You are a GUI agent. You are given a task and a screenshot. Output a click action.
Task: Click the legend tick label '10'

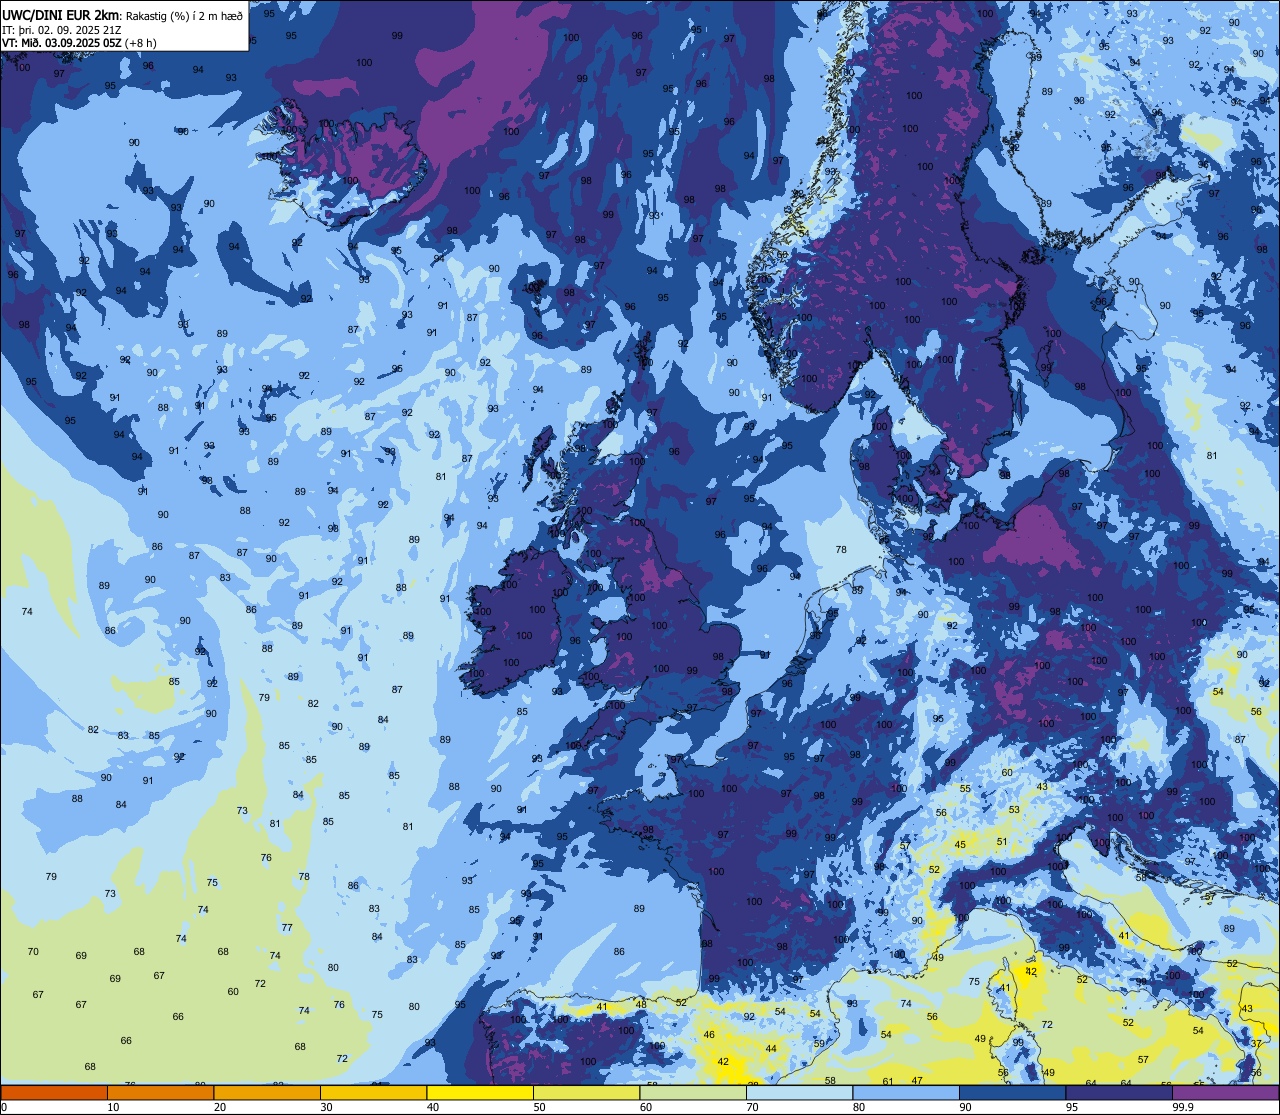point(113,1107)
